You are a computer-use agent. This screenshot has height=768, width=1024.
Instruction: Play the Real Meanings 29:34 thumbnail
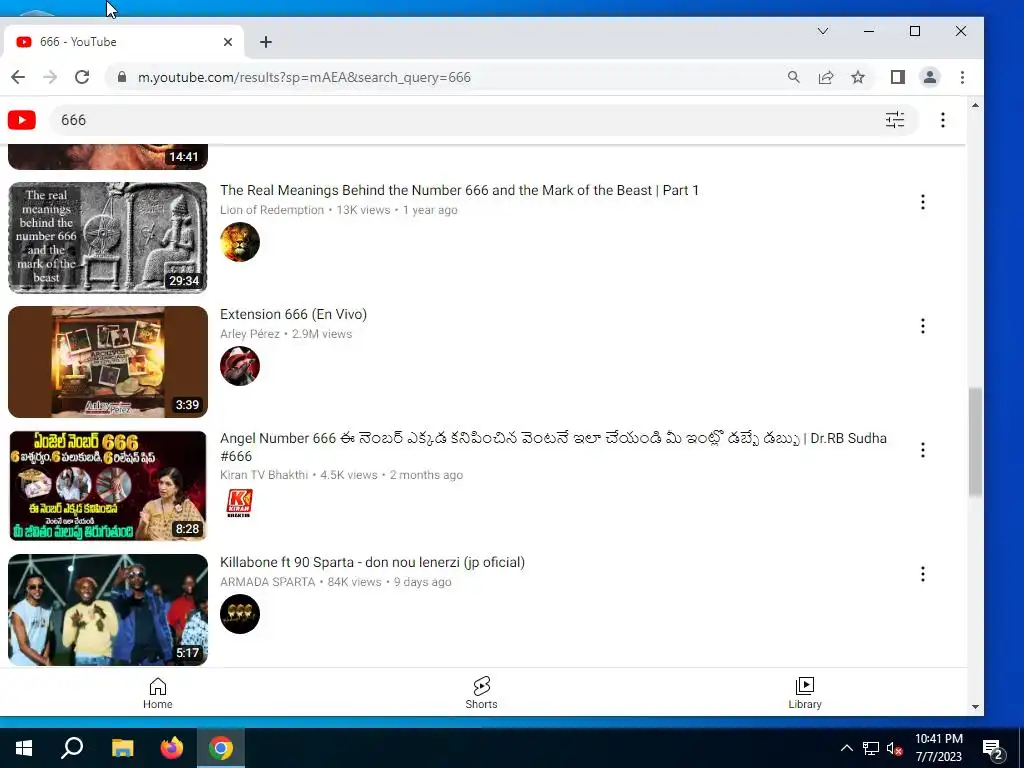click(x=108, y=238)
